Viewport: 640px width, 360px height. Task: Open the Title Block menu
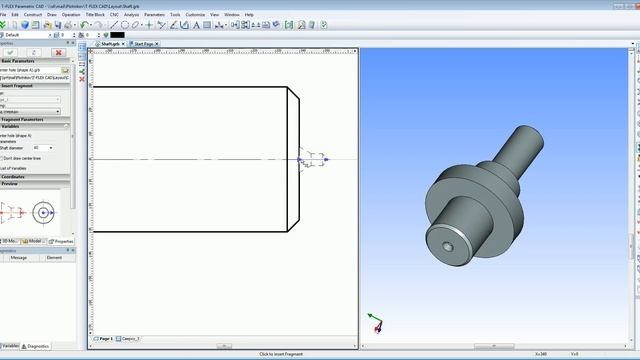click(x=95, y=15)
